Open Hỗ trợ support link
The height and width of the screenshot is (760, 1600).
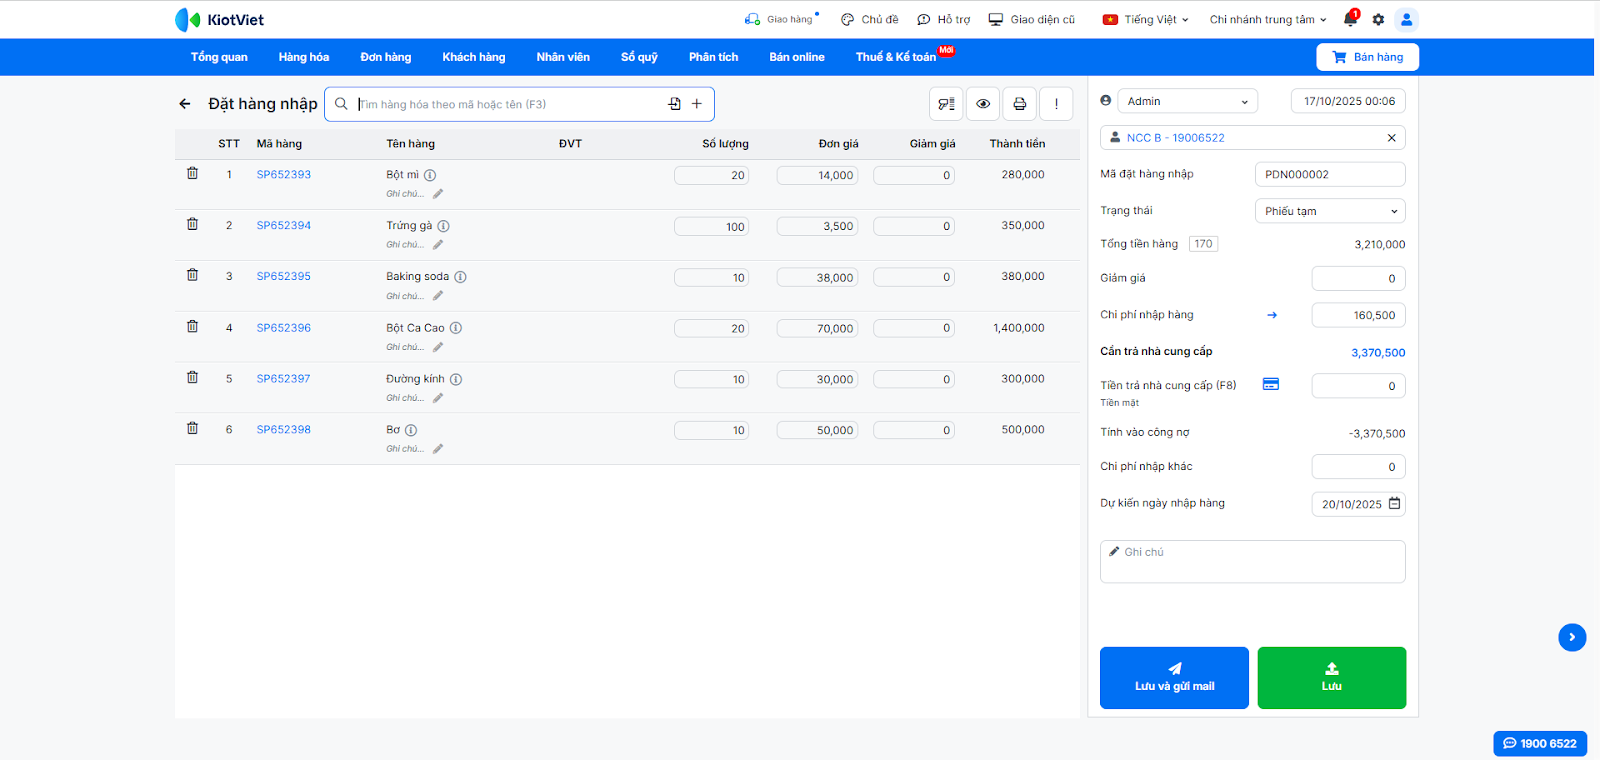(944, 19)
